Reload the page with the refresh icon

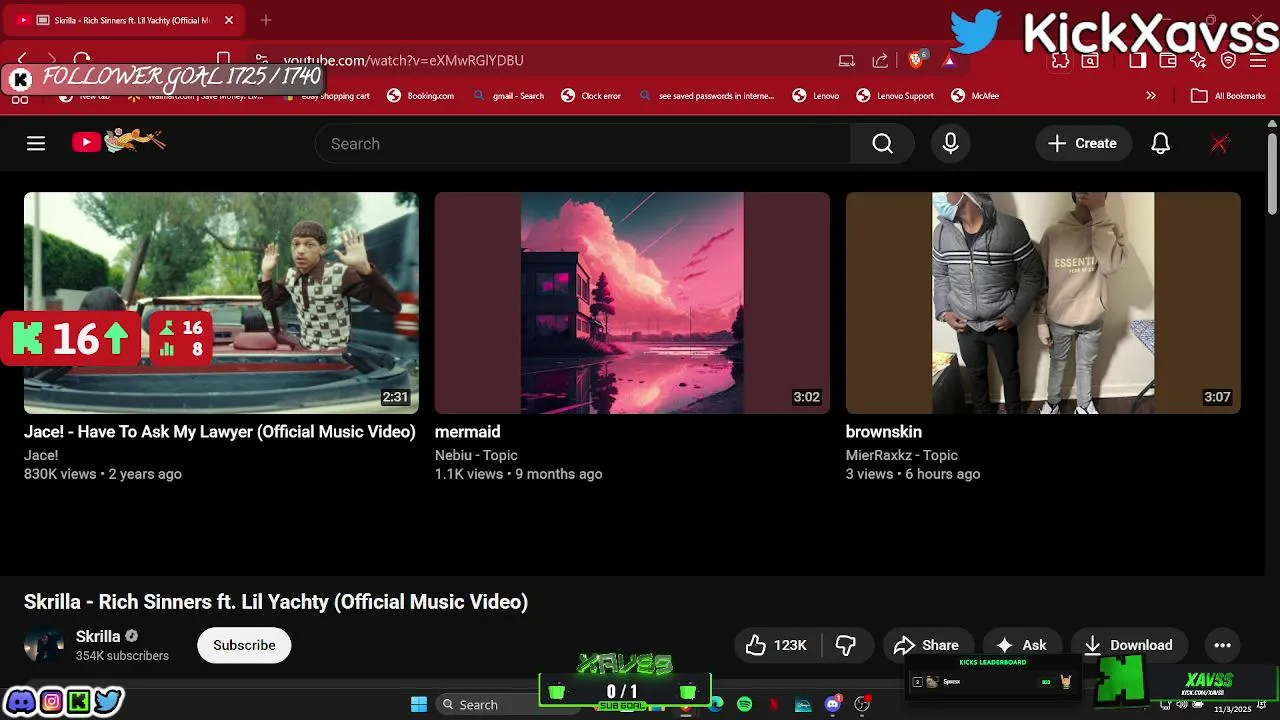[82, 60]
